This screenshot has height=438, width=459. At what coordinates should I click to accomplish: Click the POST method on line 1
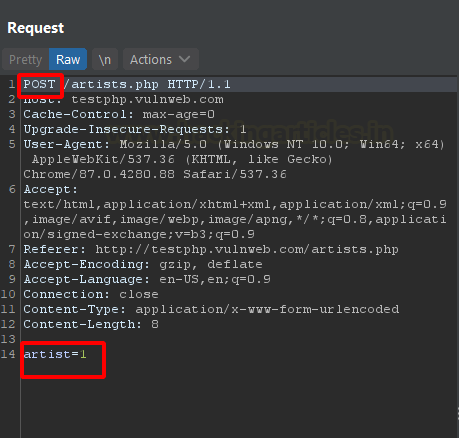click(x=39, y=84)
